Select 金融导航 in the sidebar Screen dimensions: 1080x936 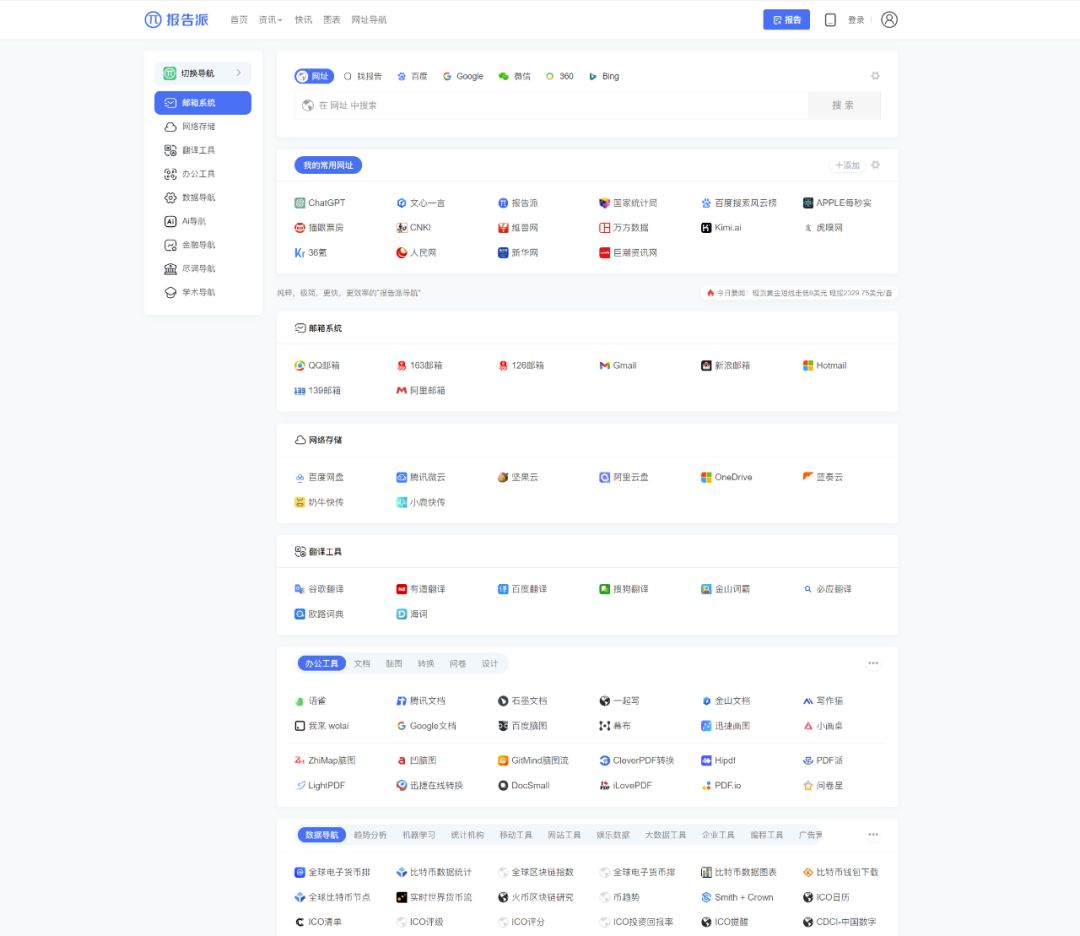[x=202, y=245]
